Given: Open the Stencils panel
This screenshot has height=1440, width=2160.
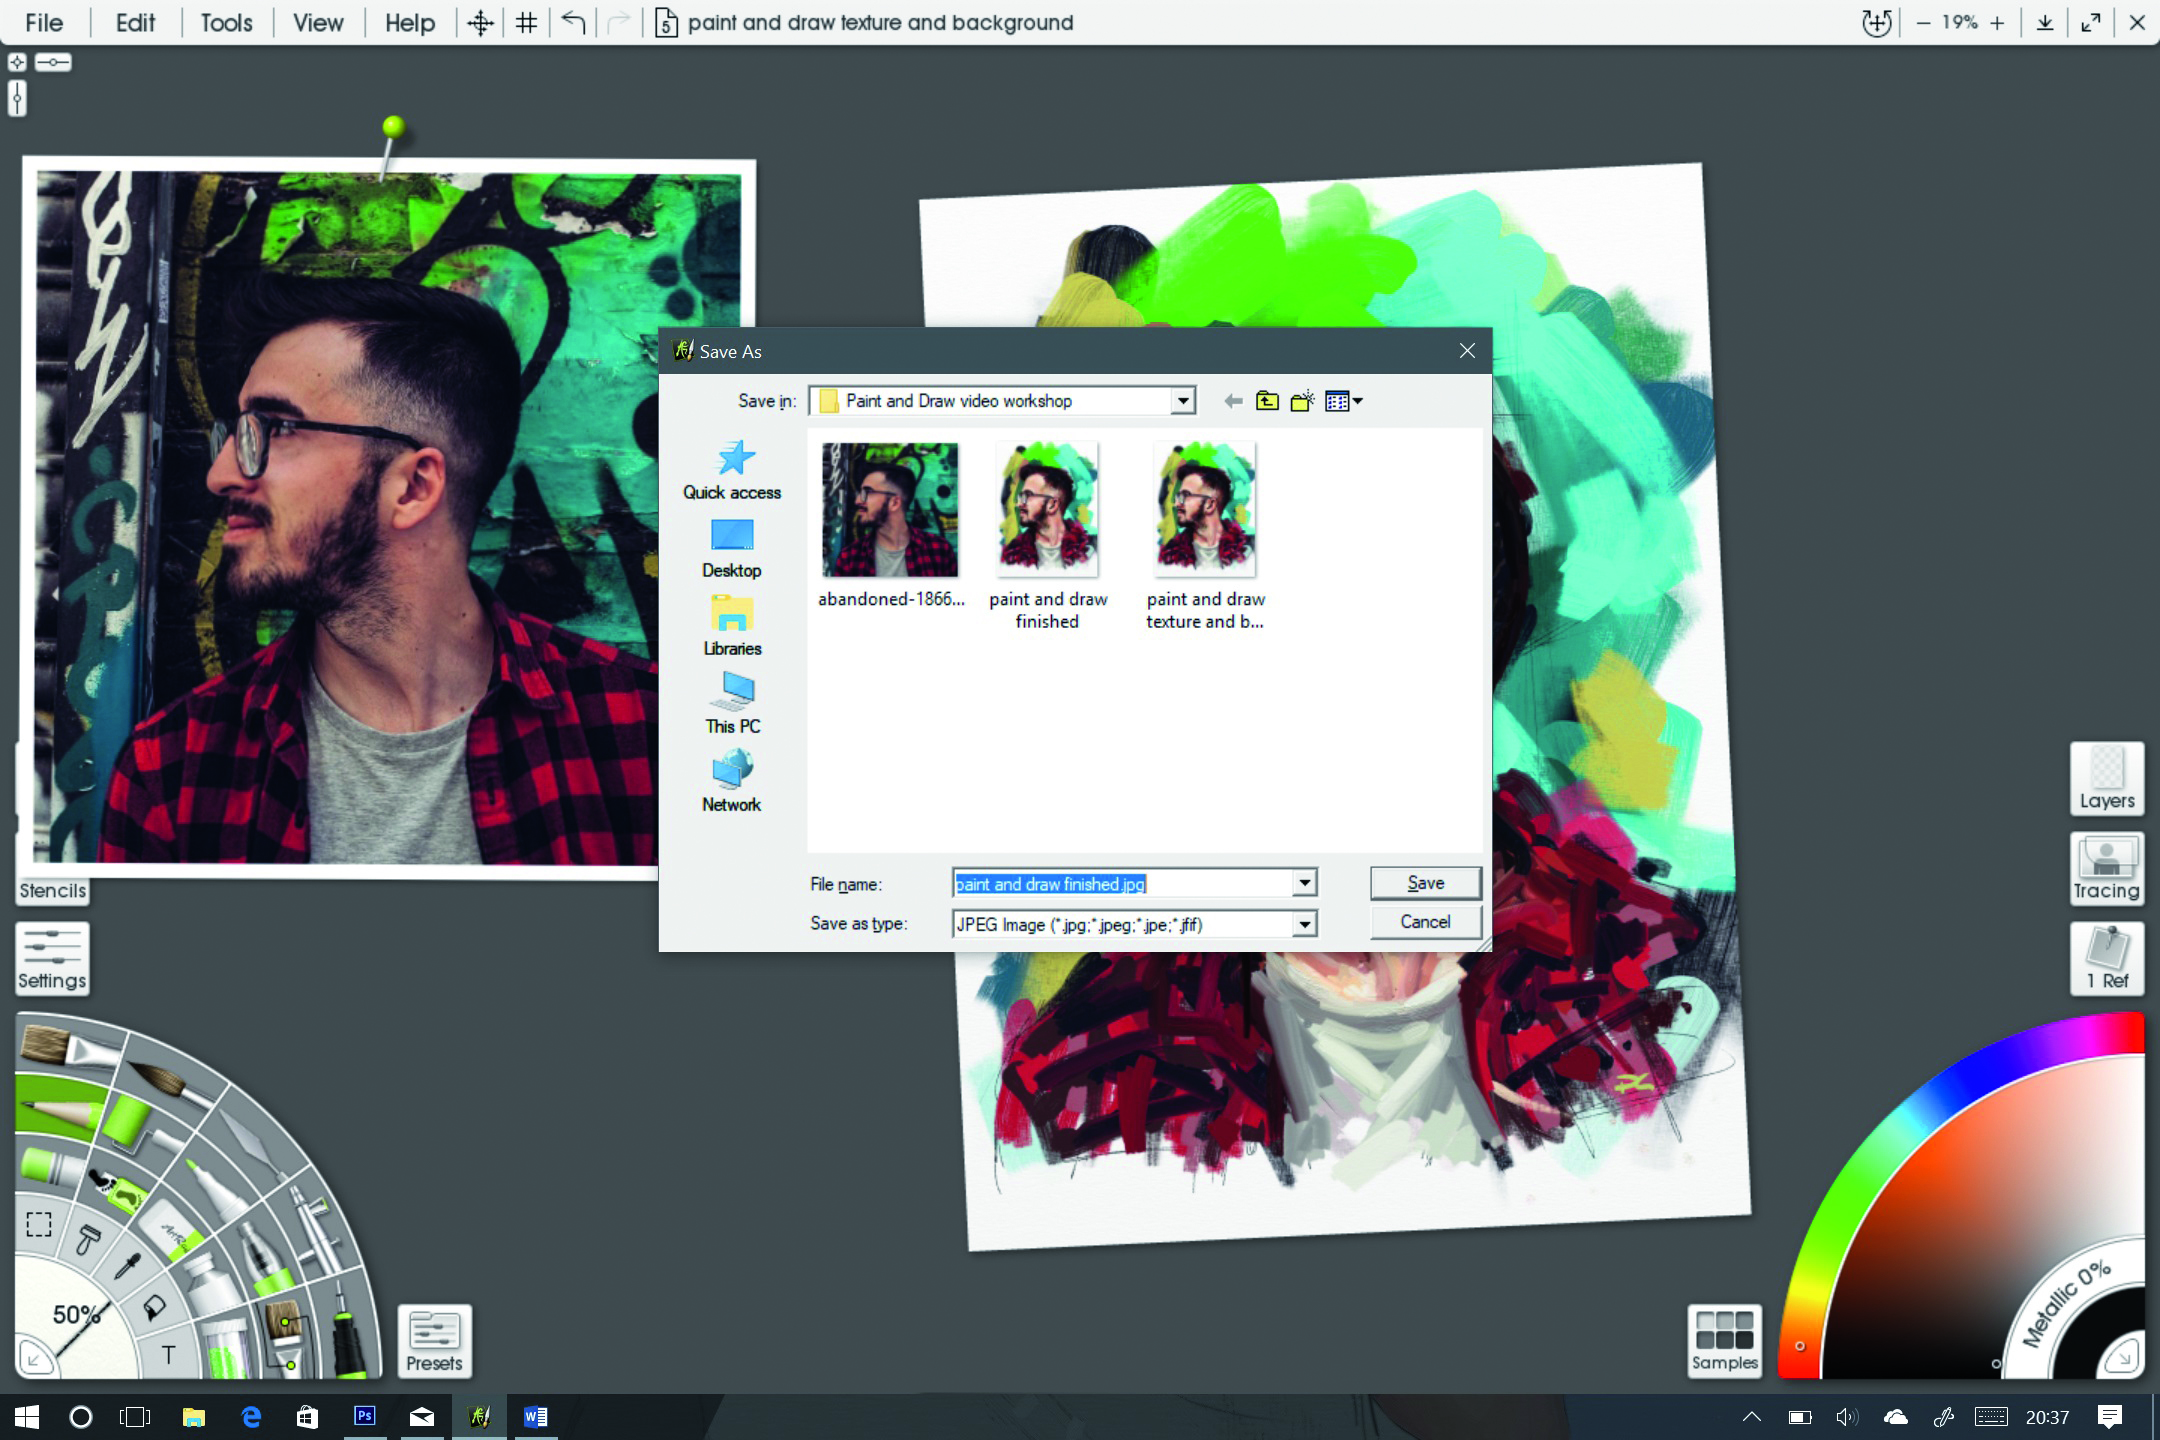Looking at the screenshot, I should click(x=52, y=891).
